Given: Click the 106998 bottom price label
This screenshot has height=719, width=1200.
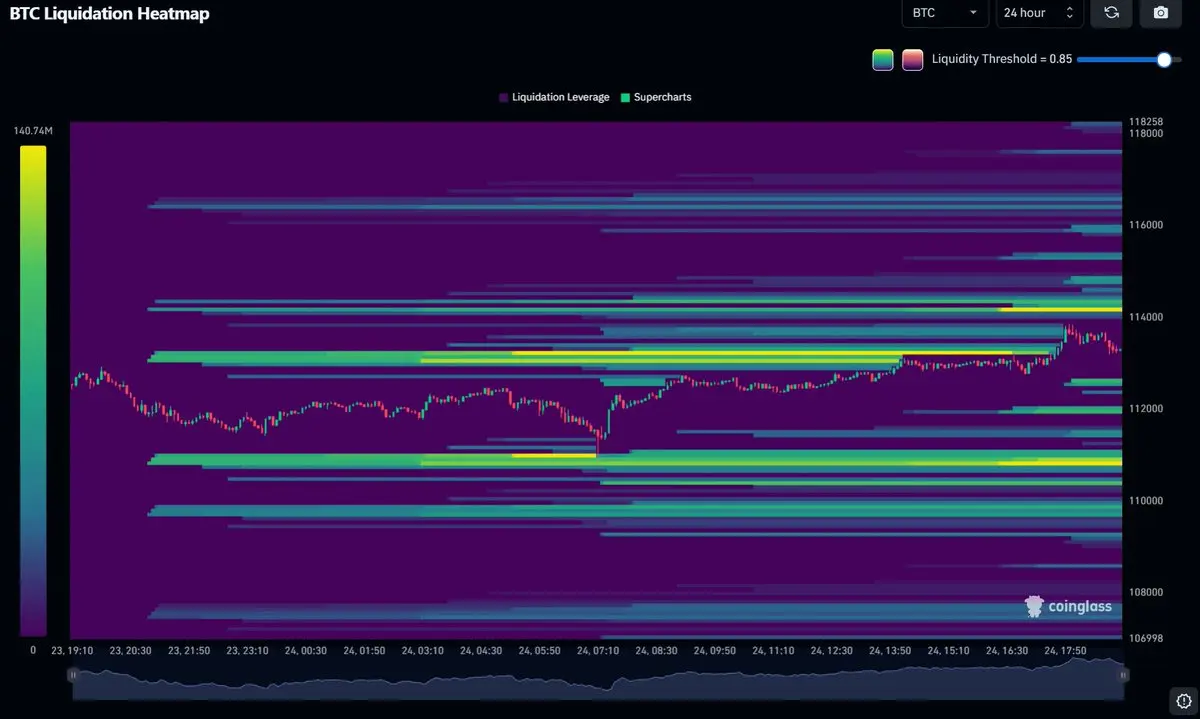Looking at the screenshot, I should pyautogui.click(x=1146, y=638).
